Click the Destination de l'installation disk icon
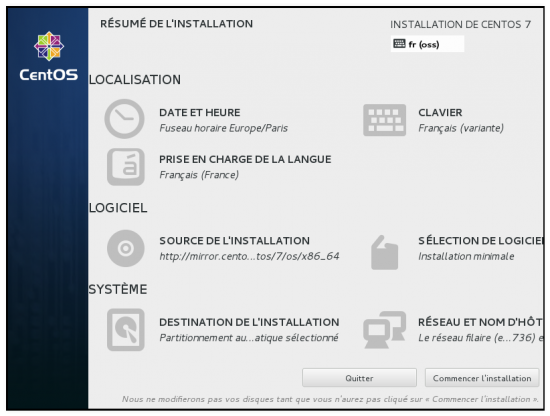This screenshot has height=416, width=550. point(126,330)
